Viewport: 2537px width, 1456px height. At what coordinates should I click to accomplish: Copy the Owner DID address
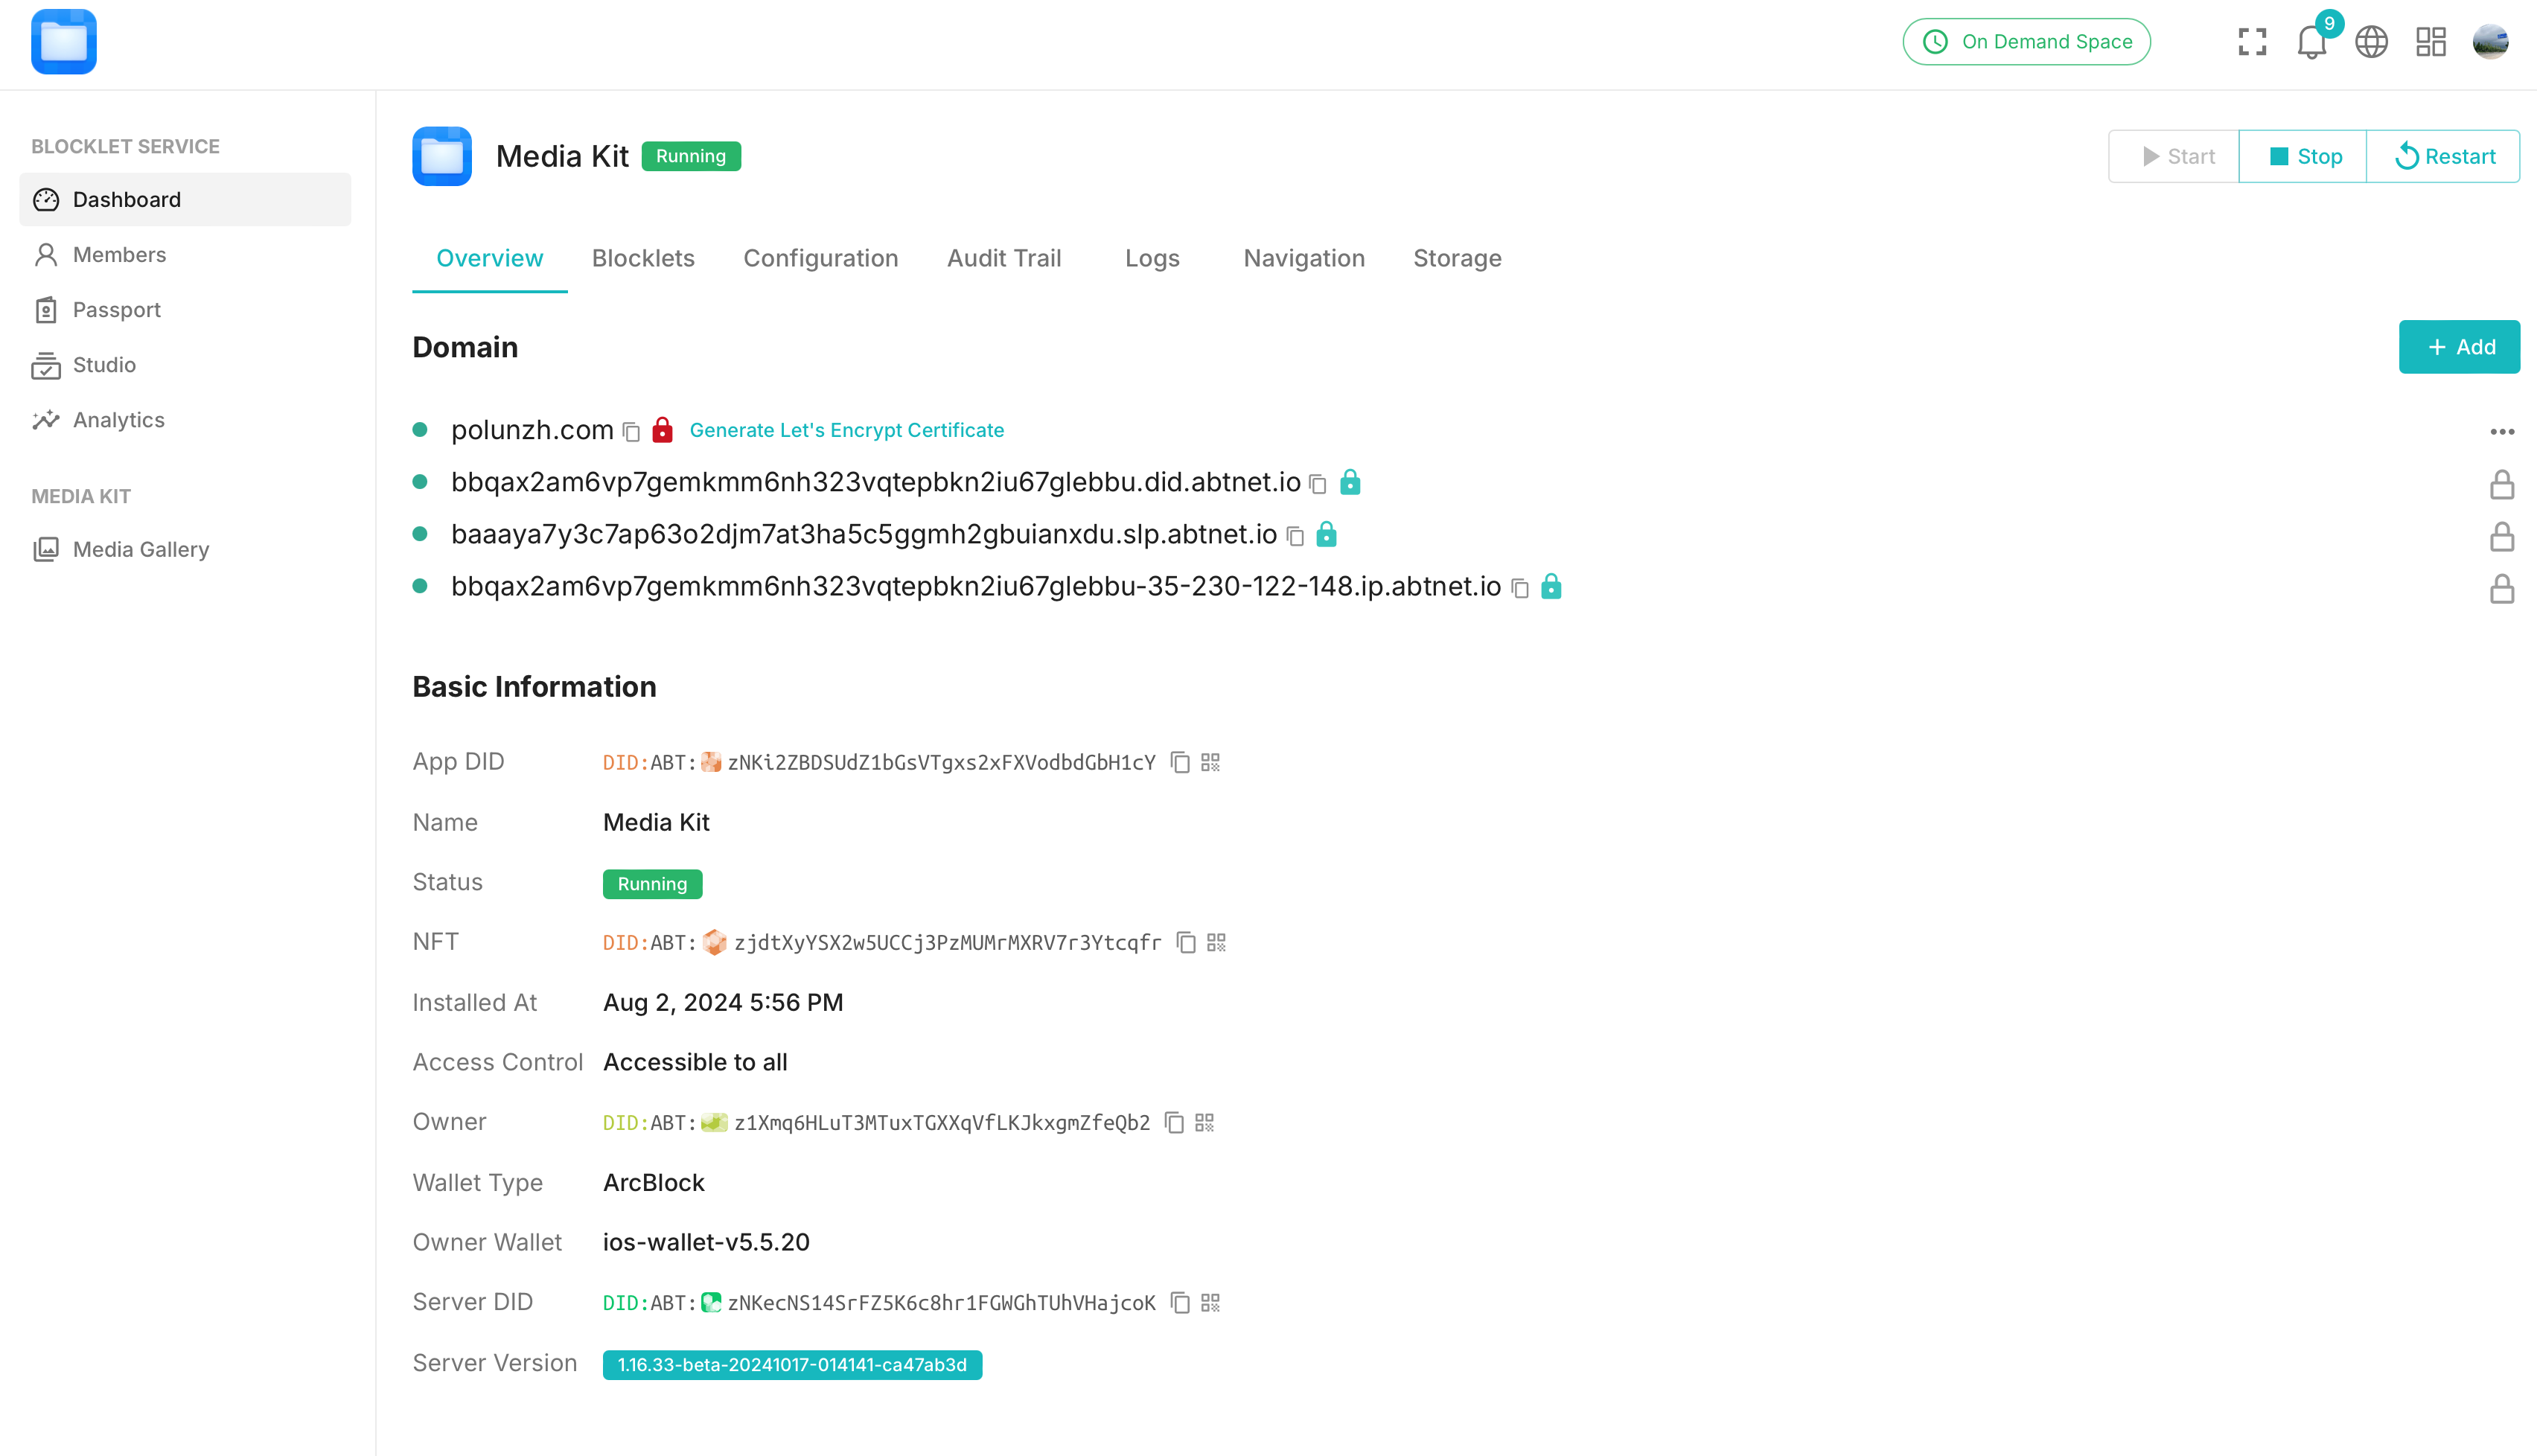pos(1175,1123)
